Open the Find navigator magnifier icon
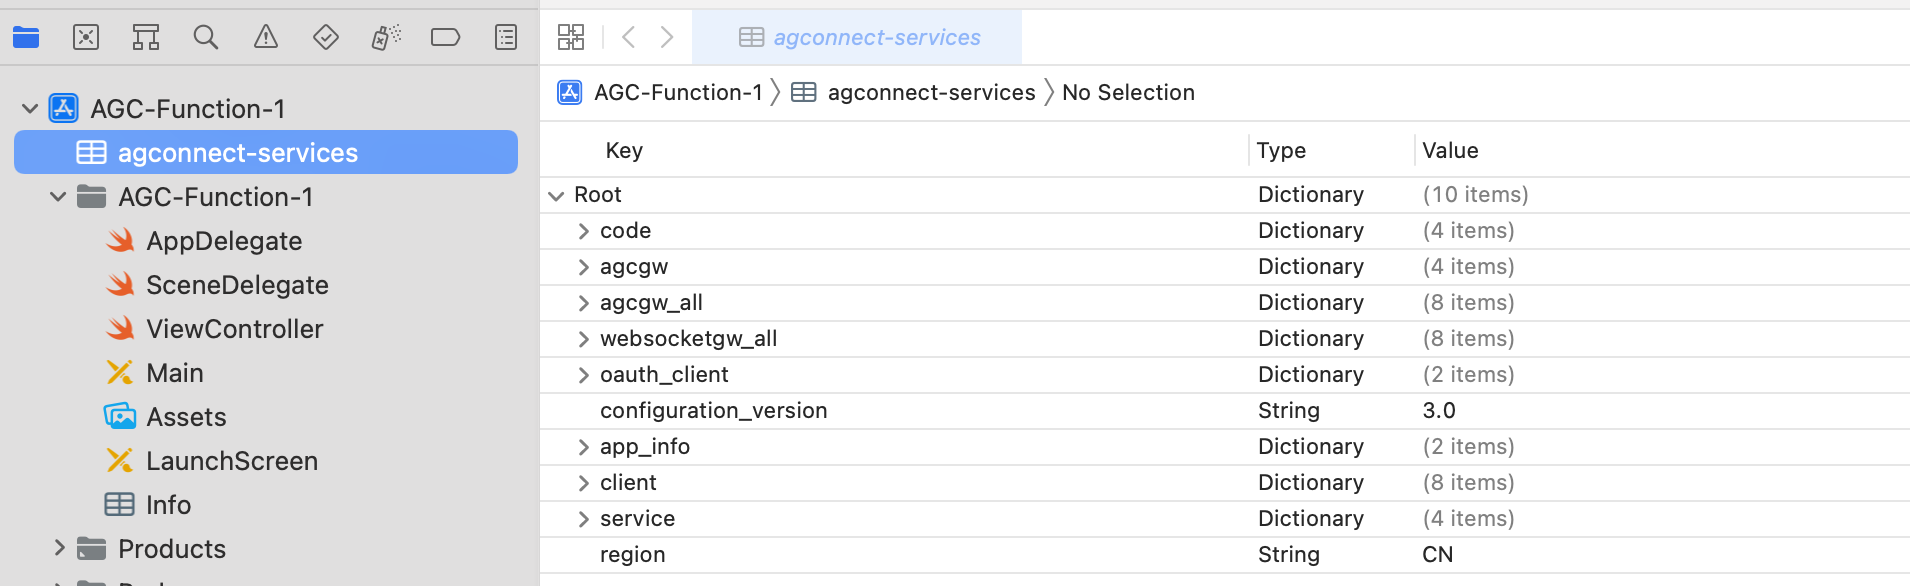Viewport: 1910px width, 586px height. [205, 37]
